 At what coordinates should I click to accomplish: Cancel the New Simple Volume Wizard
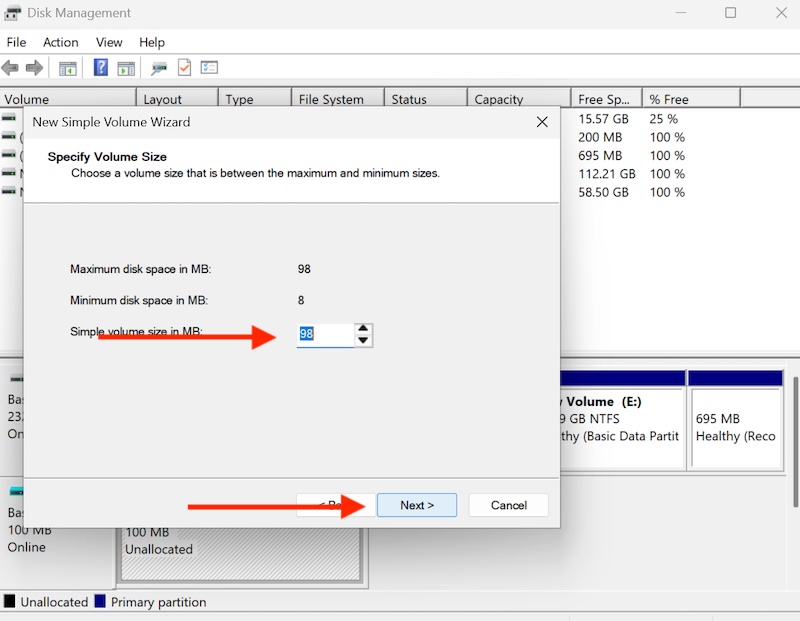coord(508,505)
